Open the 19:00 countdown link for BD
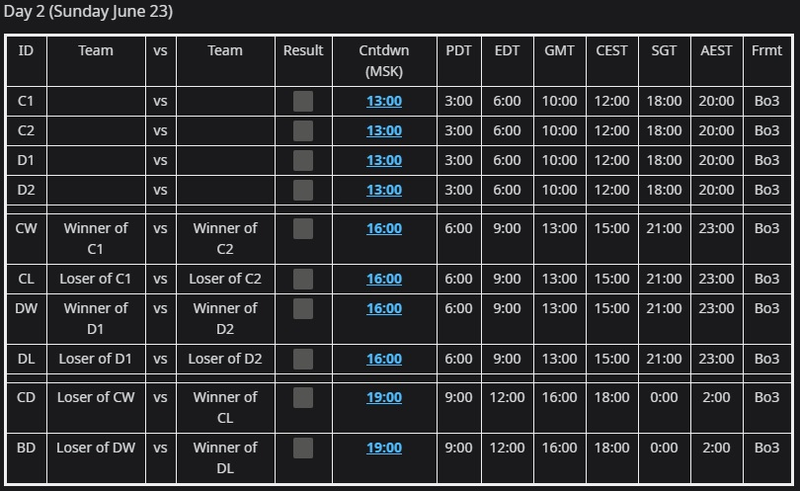800x491 pixels. click(384, 448)
